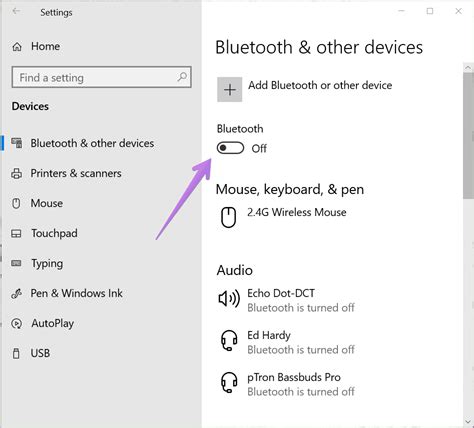Viewport: 474px width, 428px height.
Task: Click the Ed Hardy headset icon
Action: (x=229, y=340)
